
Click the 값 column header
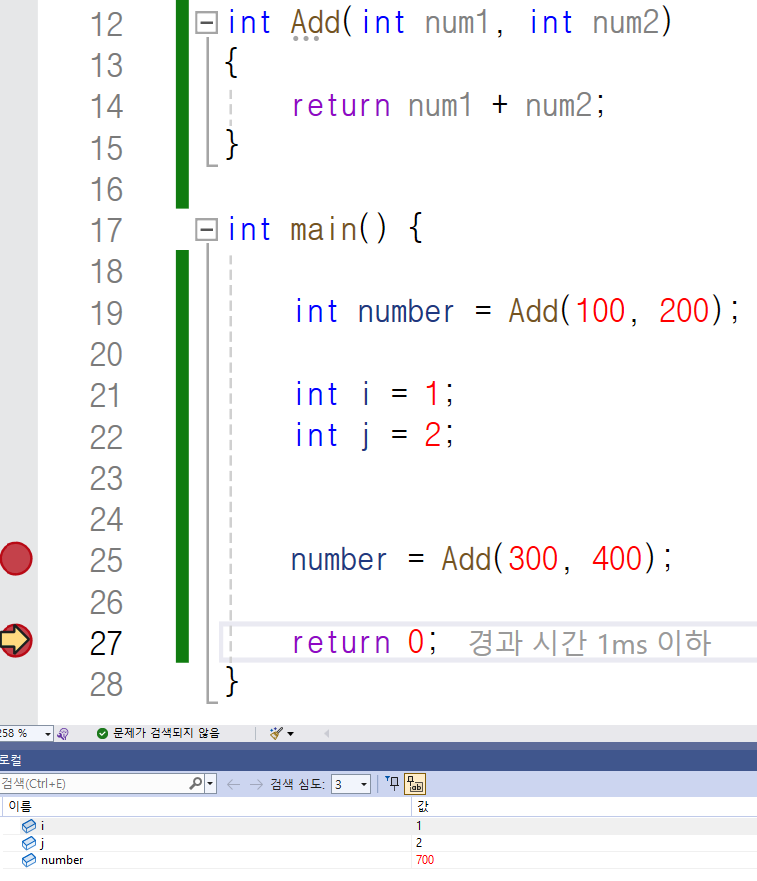584,806
